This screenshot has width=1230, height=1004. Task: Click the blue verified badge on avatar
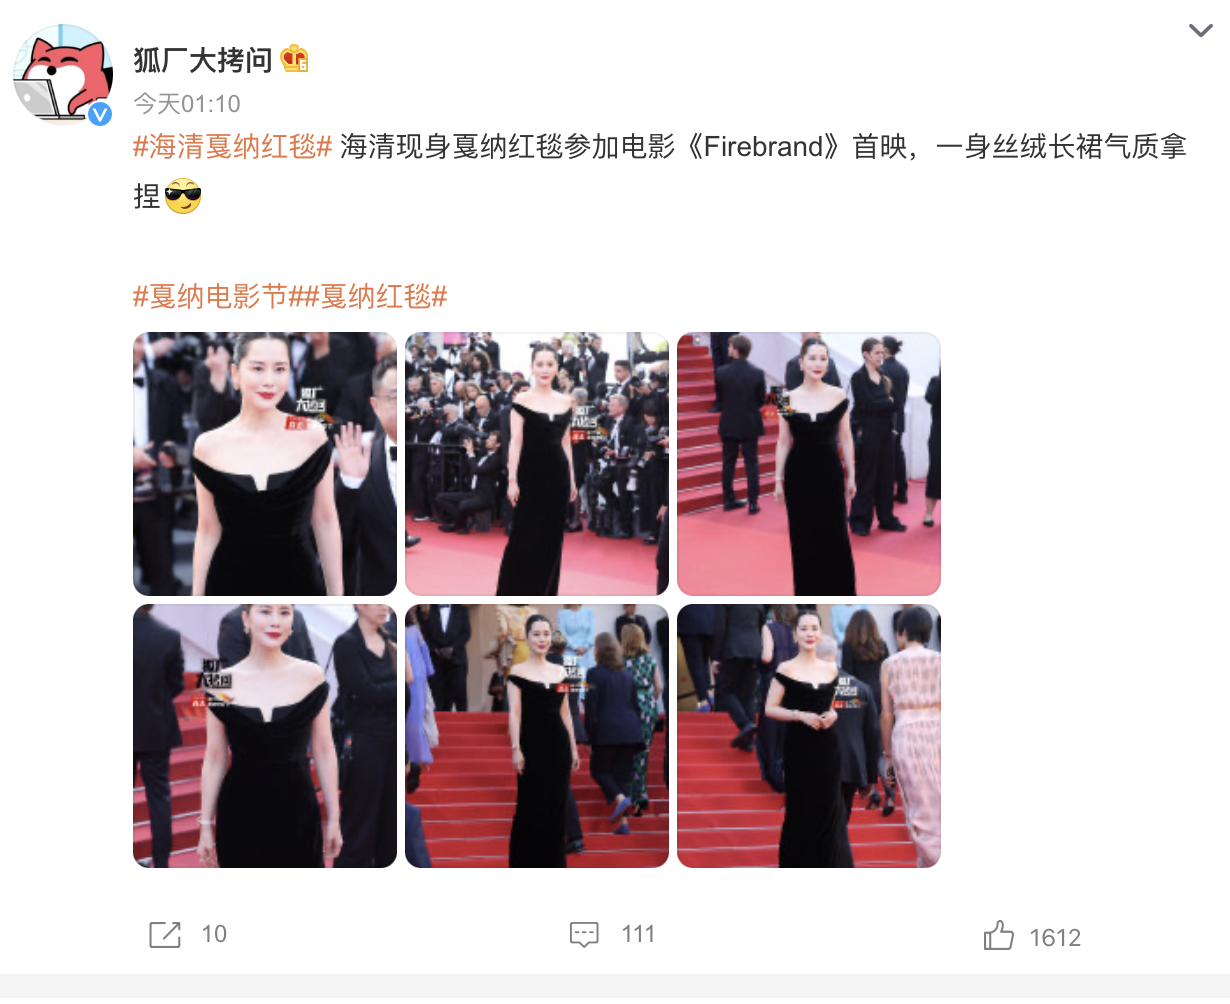(x=100, y=114)
